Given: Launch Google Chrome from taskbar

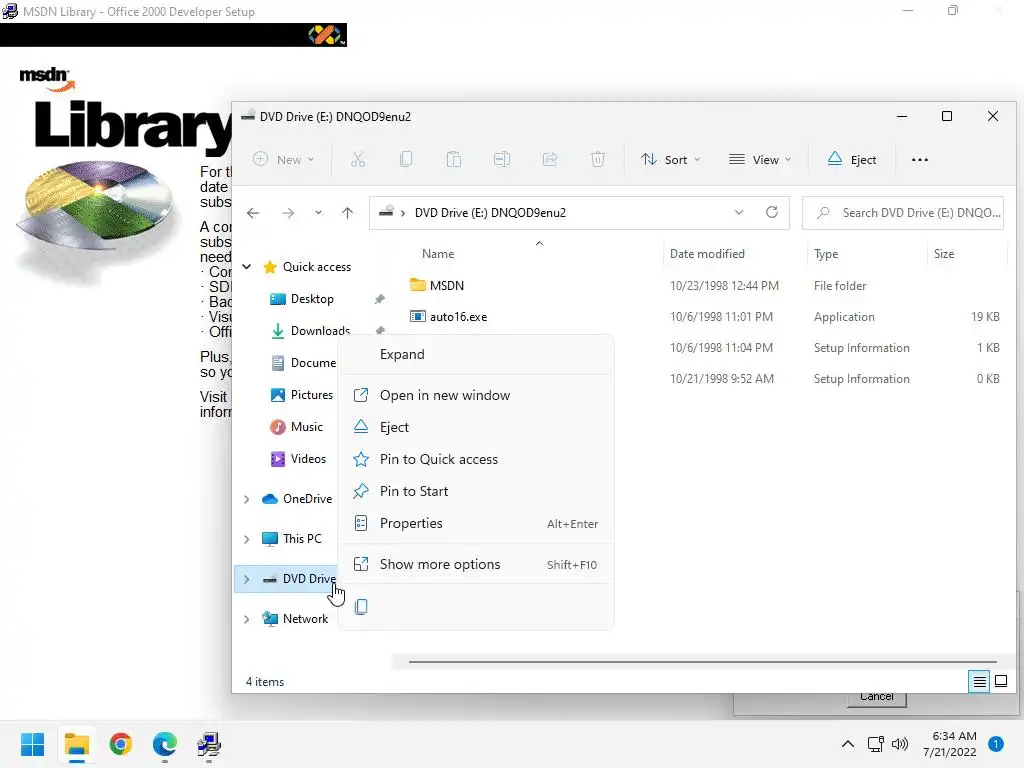Looking at the screenshot, I should tap(121, 744).
